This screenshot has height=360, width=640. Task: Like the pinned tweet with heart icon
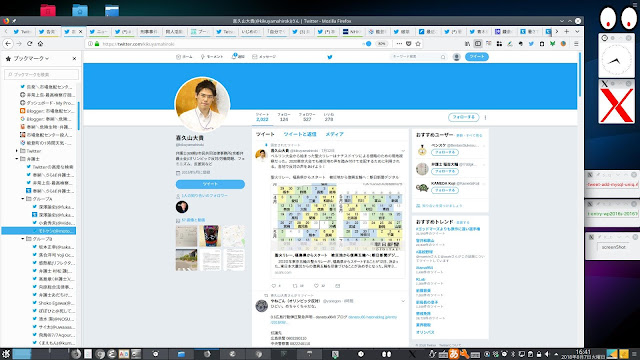tap(316, 286)
